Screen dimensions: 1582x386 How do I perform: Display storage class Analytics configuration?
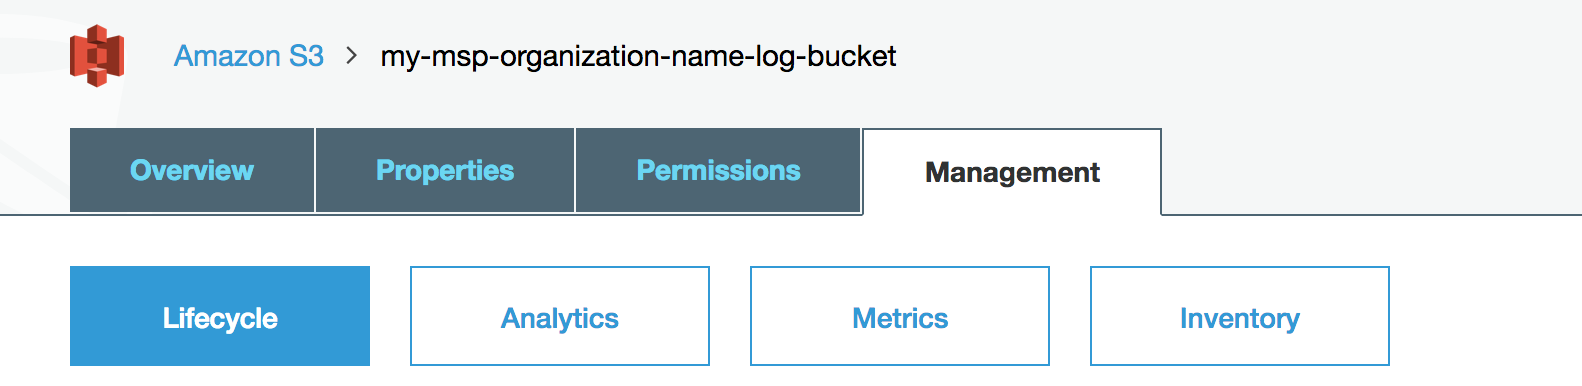560,316
